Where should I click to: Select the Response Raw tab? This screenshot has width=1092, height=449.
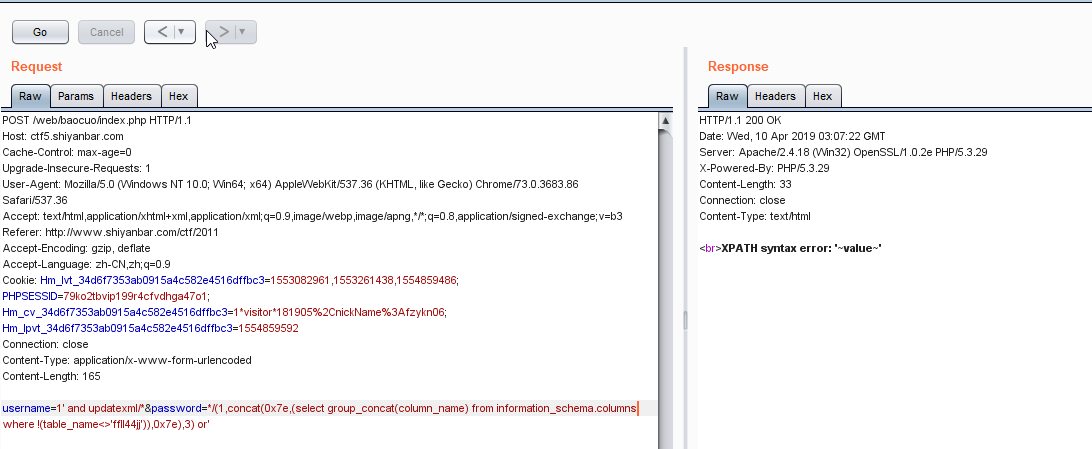[727, 96]
